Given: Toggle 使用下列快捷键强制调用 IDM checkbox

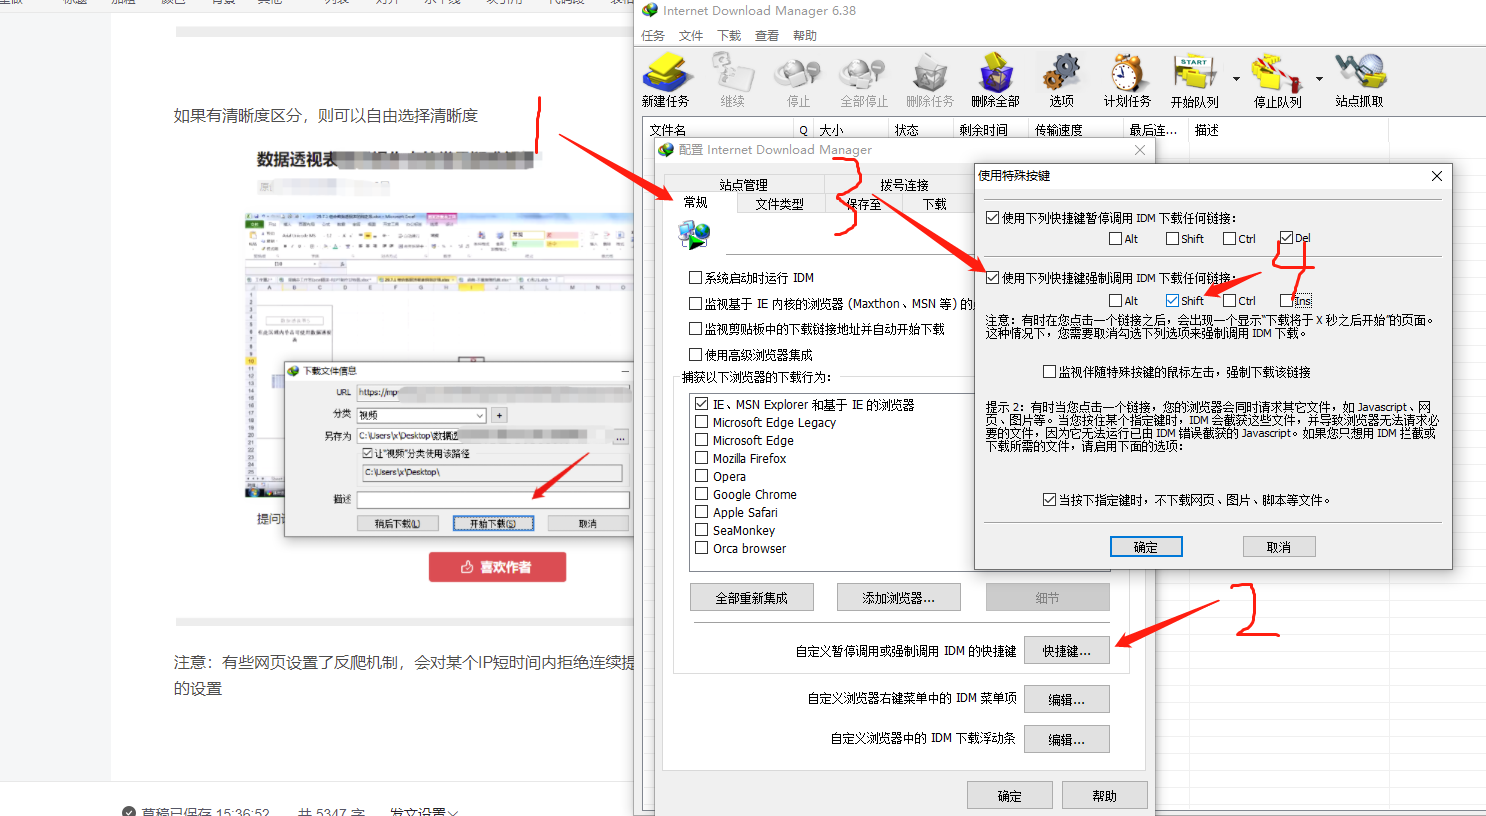Looking at the screenshot, I should 992,277.
